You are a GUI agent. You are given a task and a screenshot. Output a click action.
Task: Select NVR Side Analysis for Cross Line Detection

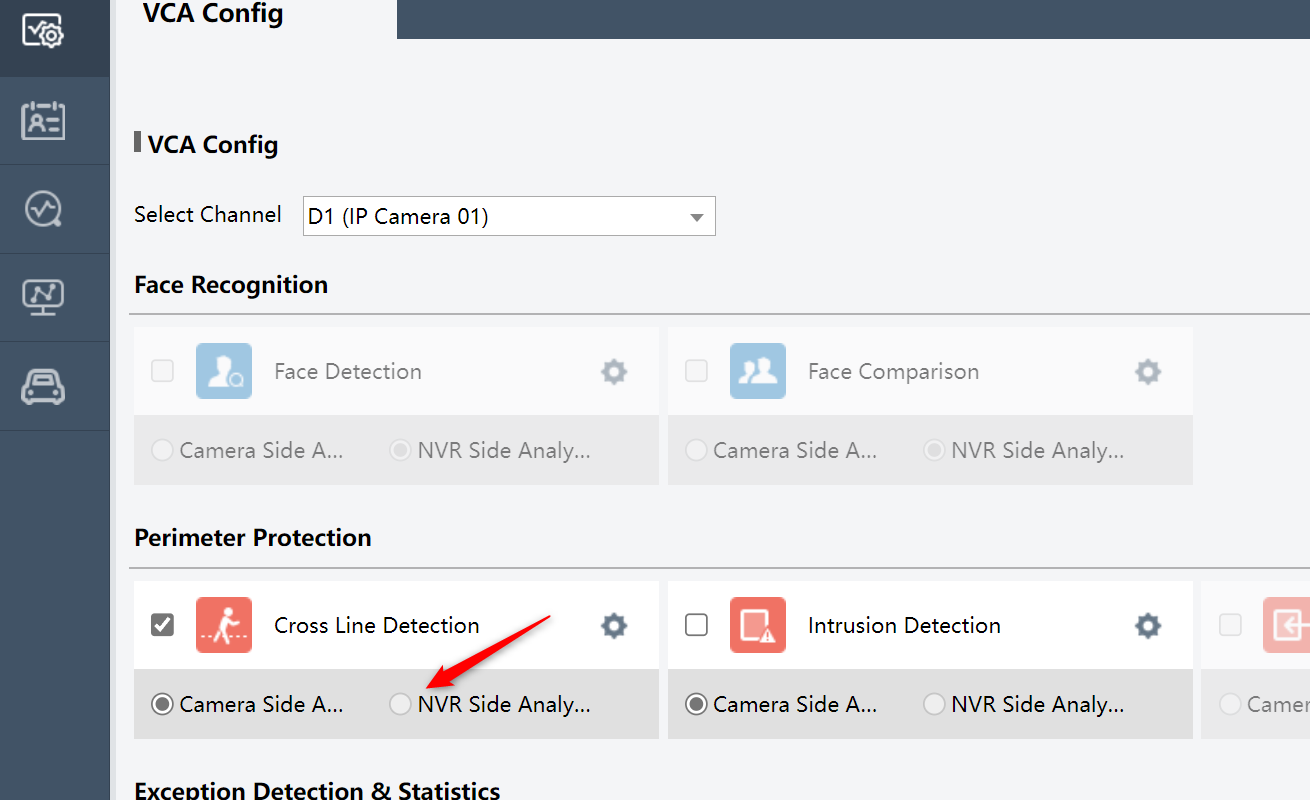[x=399, y=704]
